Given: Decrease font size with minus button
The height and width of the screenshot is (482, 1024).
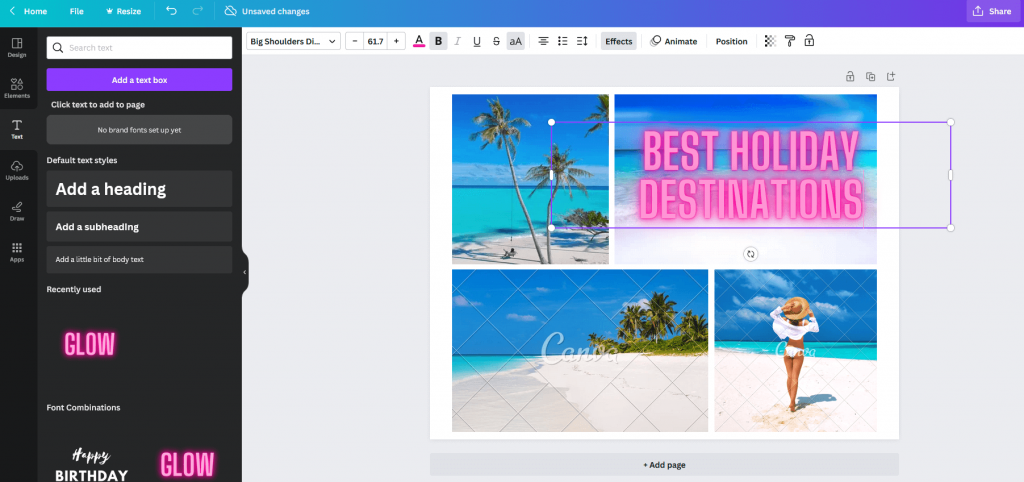Looking at the screenshot, I should [x=355, y=41].
